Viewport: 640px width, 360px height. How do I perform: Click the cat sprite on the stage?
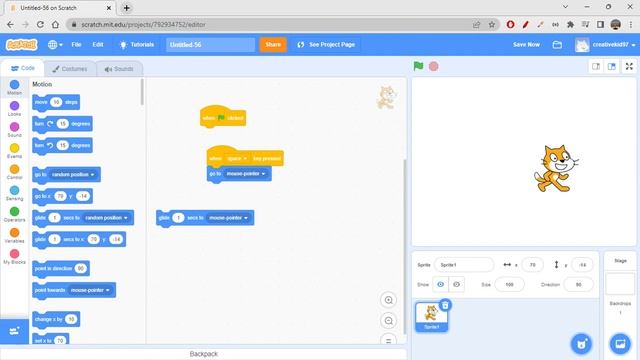pyautogui.click(x=556, y=168)
